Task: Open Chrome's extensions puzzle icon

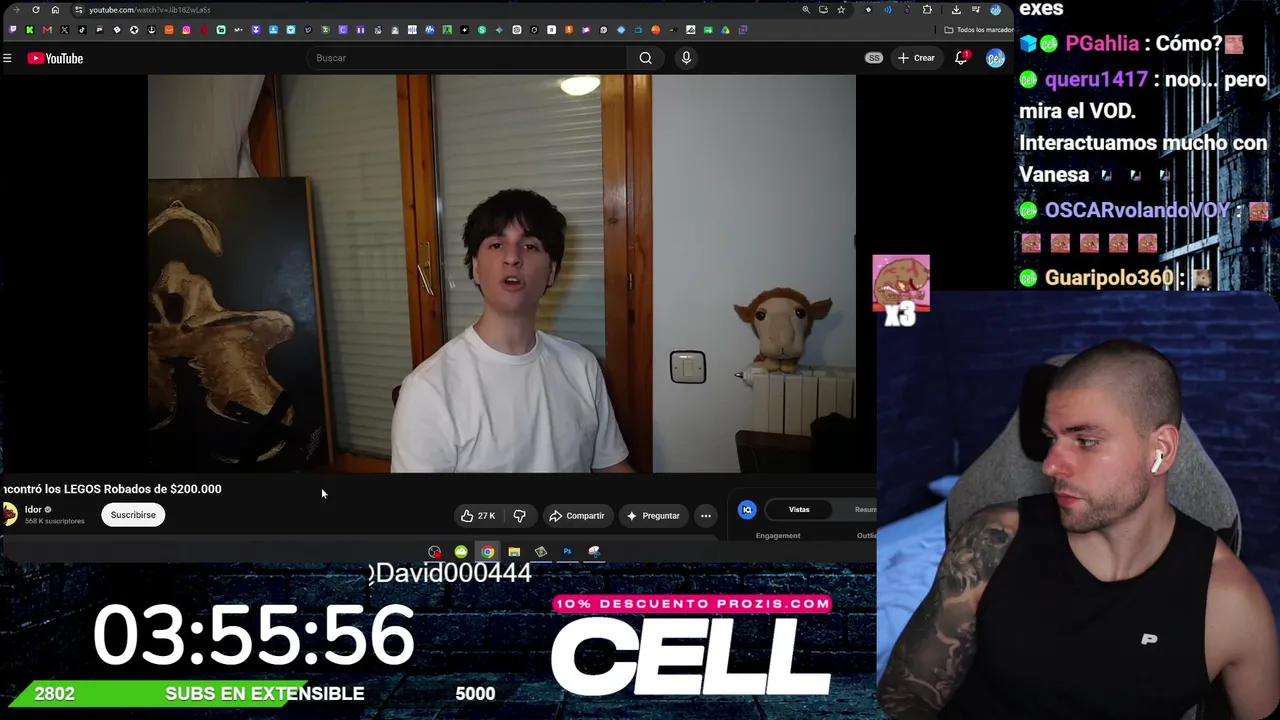Action: pyautogui.click(x=927, y=10)
